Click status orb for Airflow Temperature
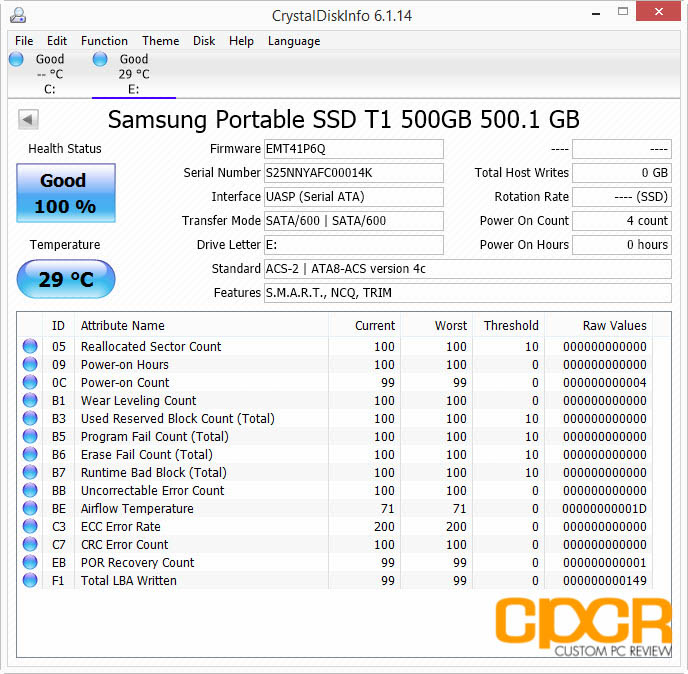The height and width of the screenshot is (674, 688). [x=30, y=508]
